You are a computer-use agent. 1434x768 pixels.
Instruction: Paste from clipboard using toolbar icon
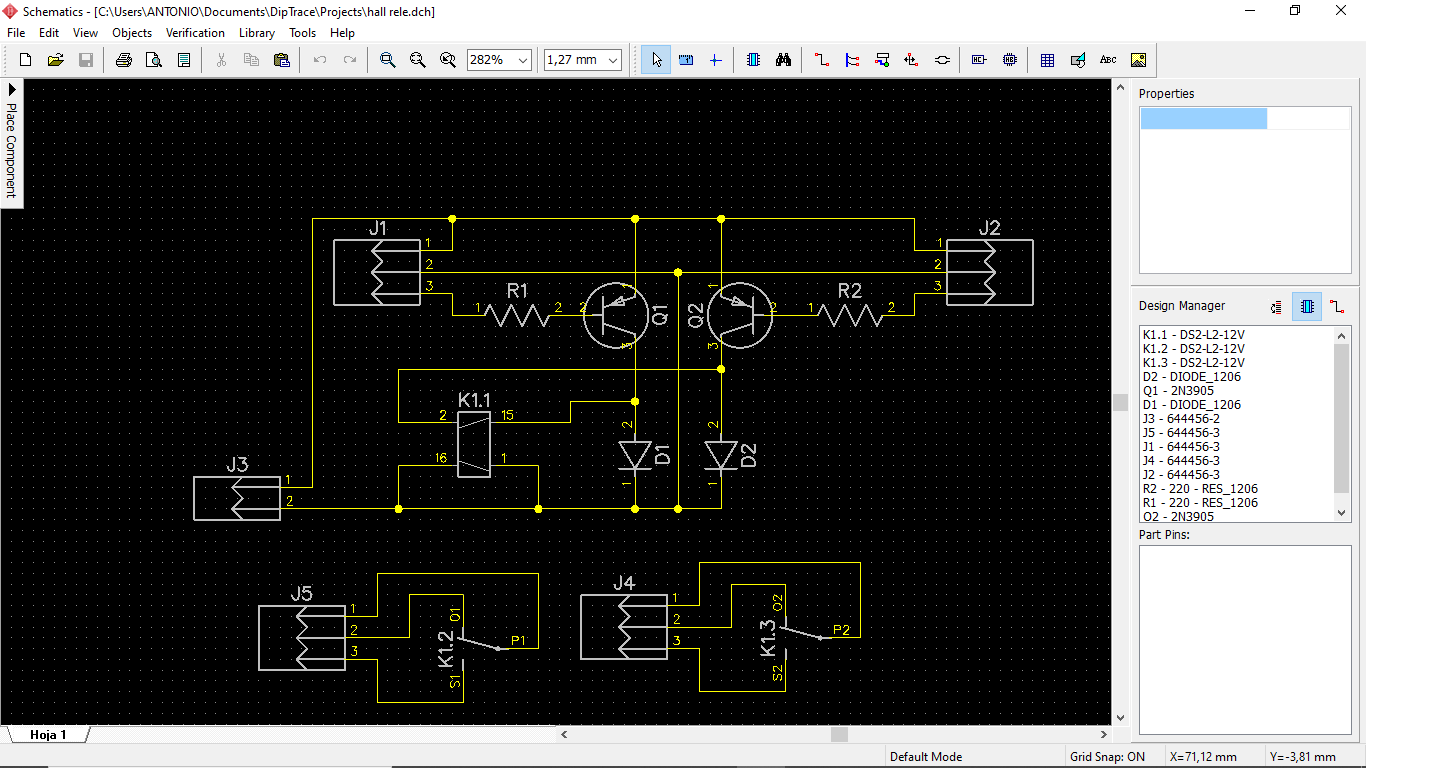click(282, 60)
